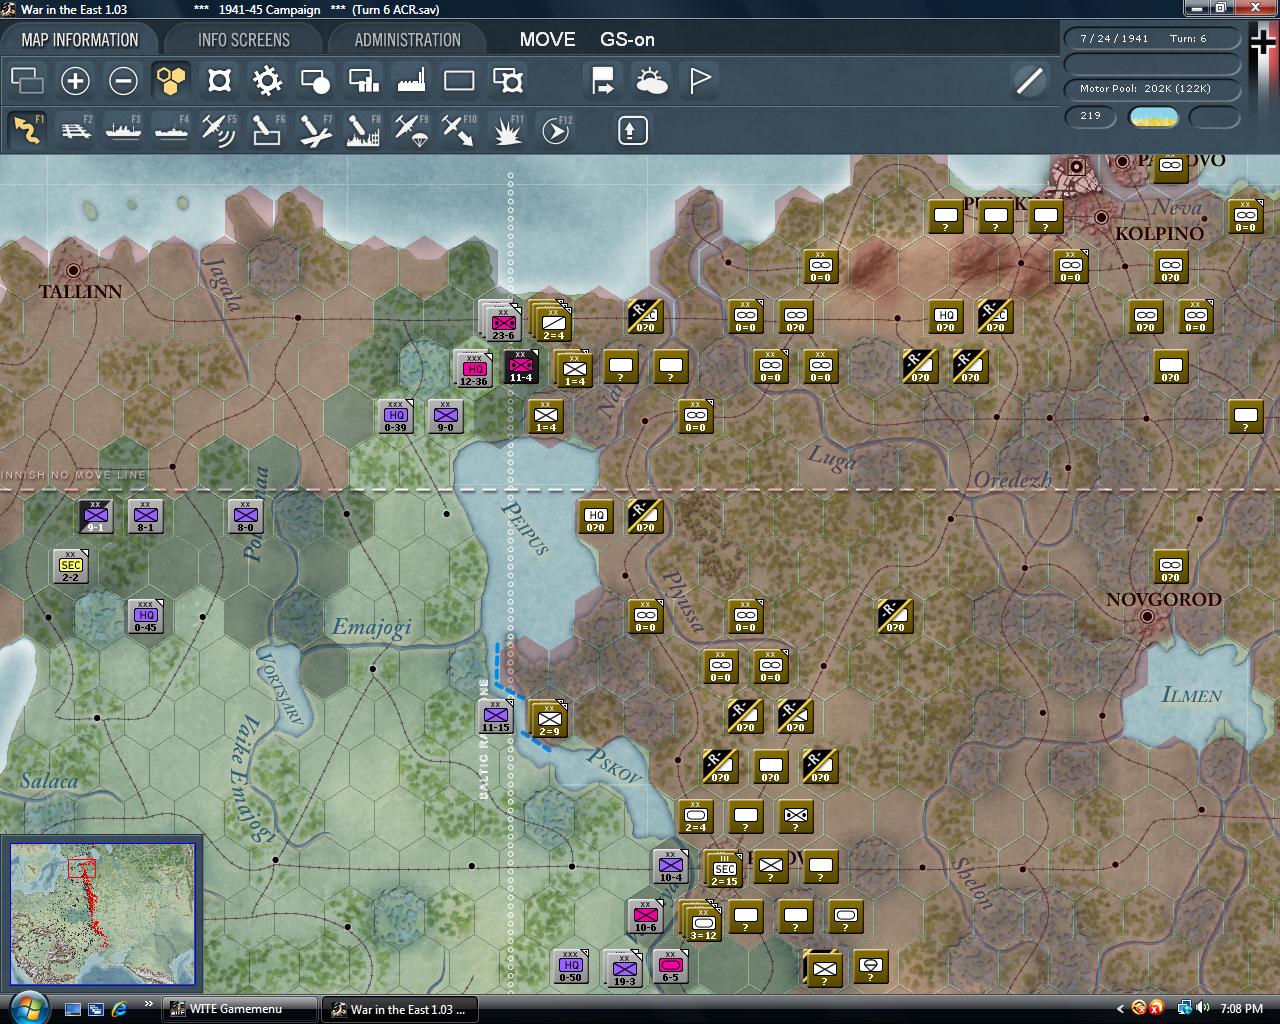Screen dimensions: 1280x1024
Task: Click the Motor Pool 202K readout
Action: tap(1152, 89)
